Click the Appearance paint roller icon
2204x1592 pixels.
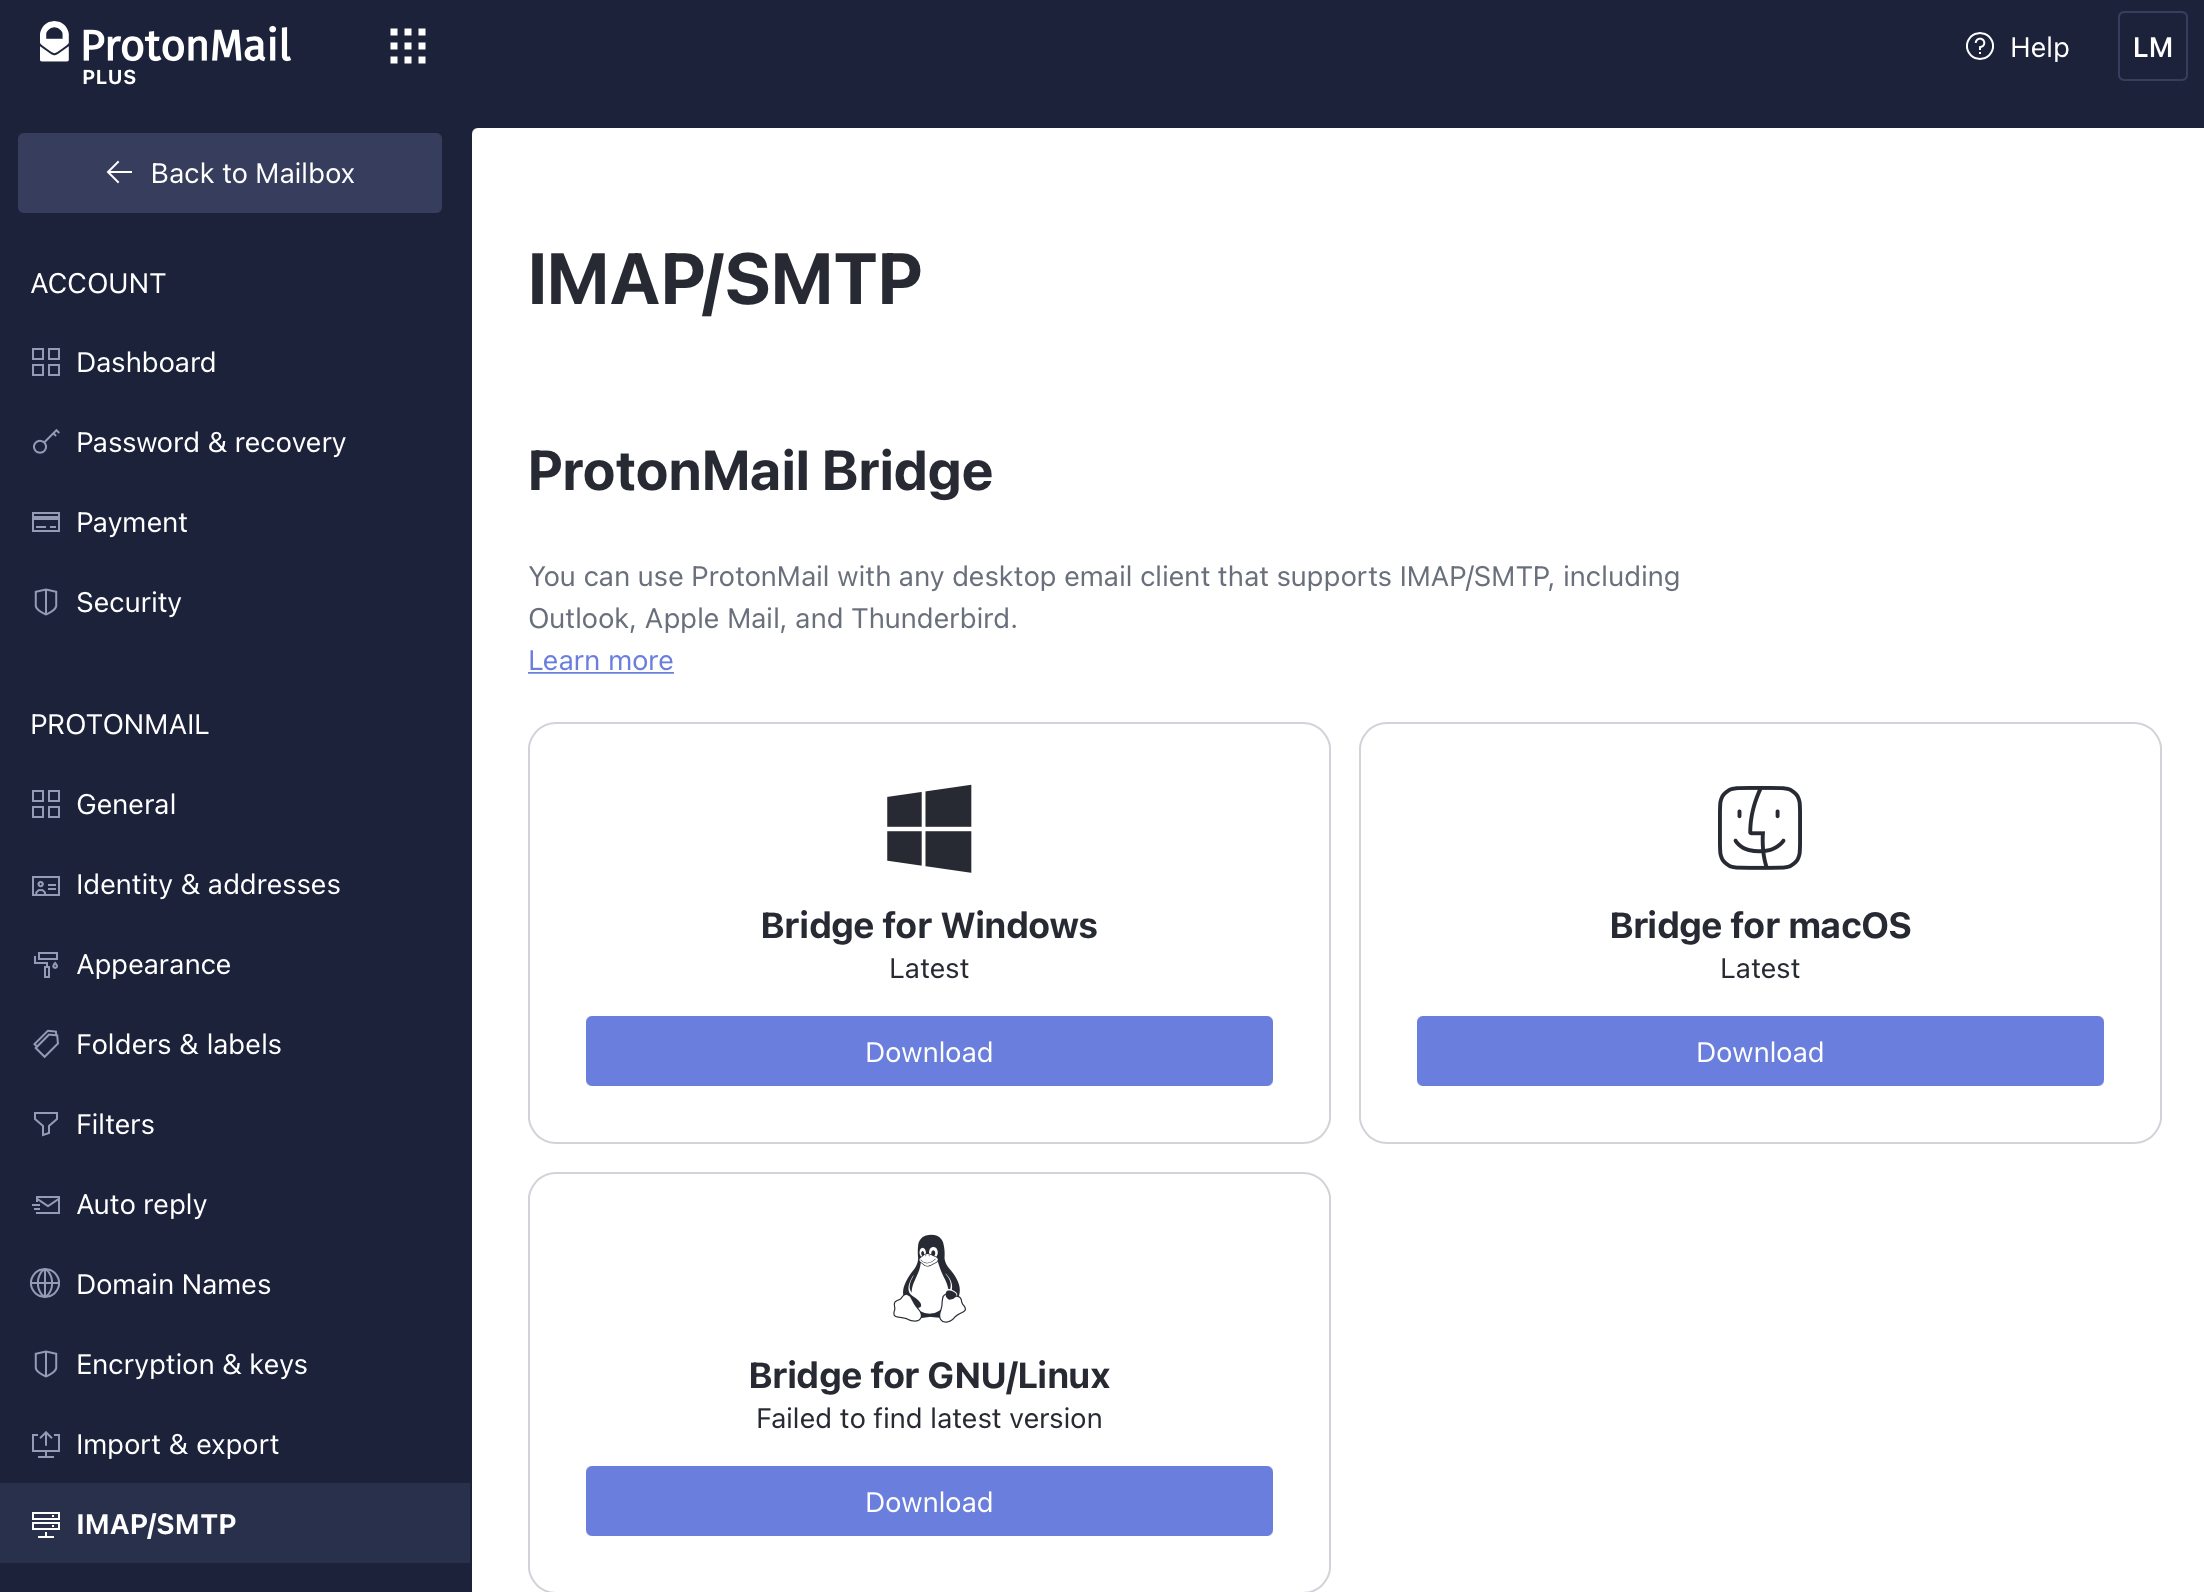click(46, 964)
